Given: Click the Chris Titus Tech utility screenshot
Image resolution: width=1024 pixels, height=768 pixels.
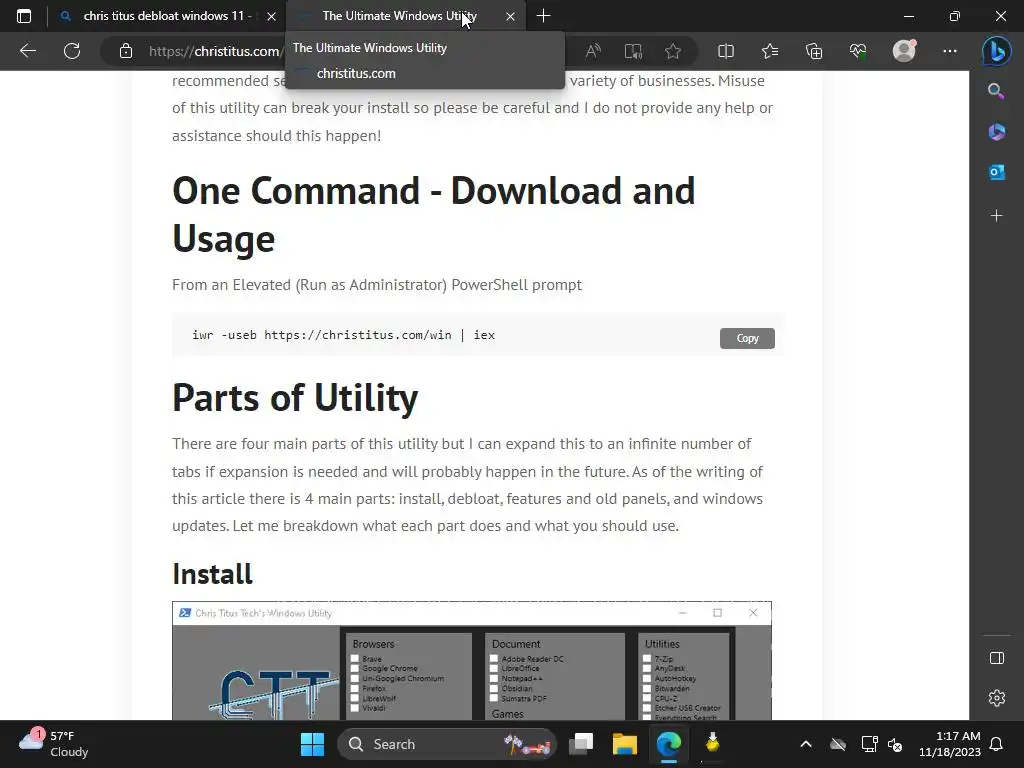Looking at the screenshot, I should (x=472, y=660).
